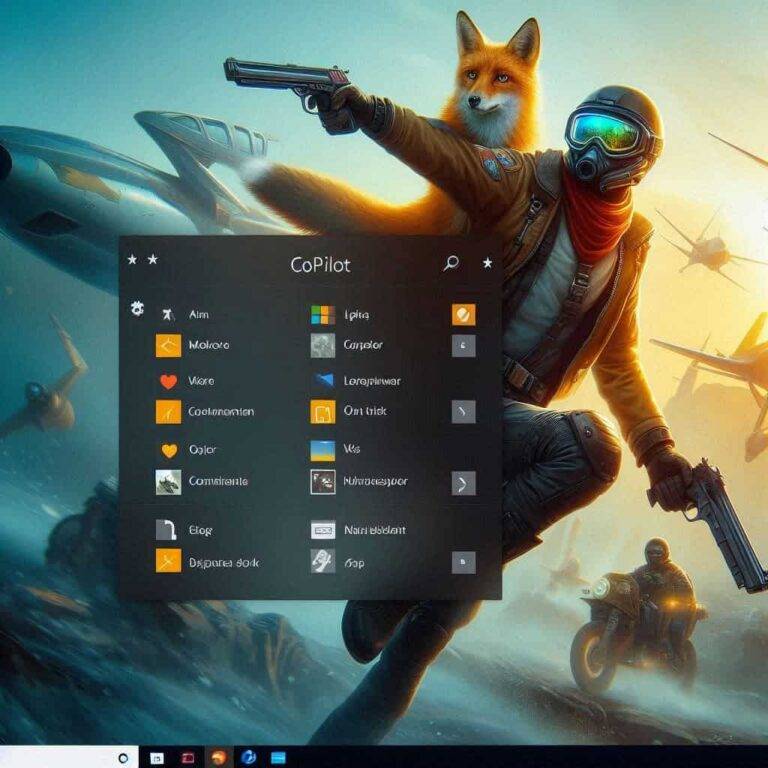Click the magnifier search icon beside CoPilot title
The height and width of the screenshot is (768, 768).
pos(451,263)
